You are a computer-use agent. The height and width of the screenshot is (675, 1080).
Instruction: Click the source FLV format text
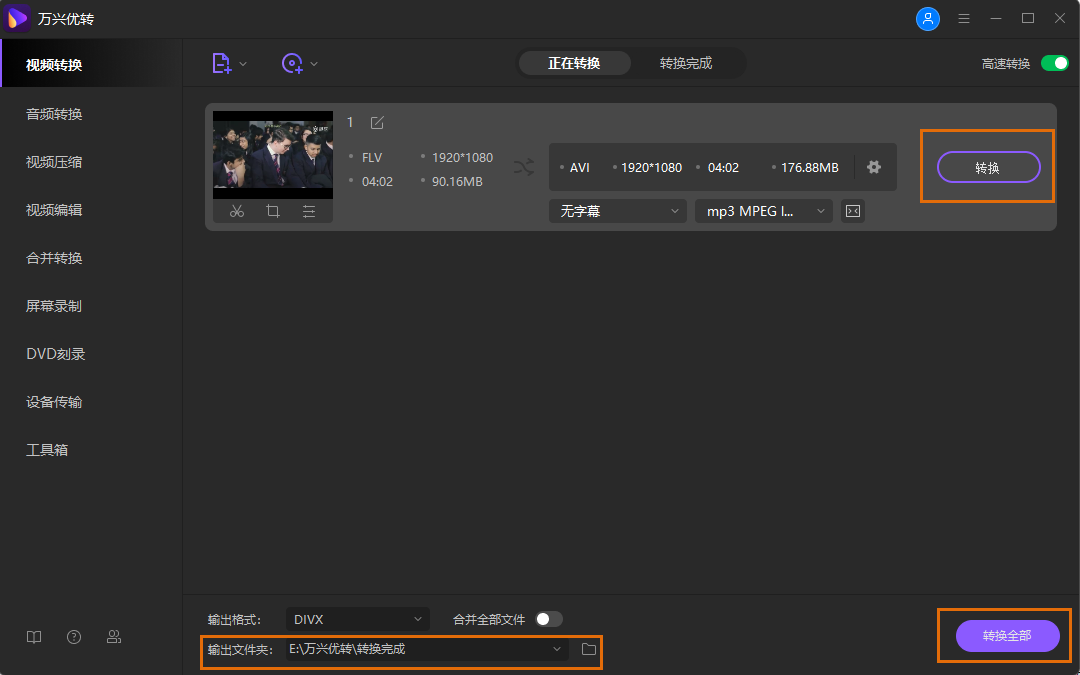372,158
